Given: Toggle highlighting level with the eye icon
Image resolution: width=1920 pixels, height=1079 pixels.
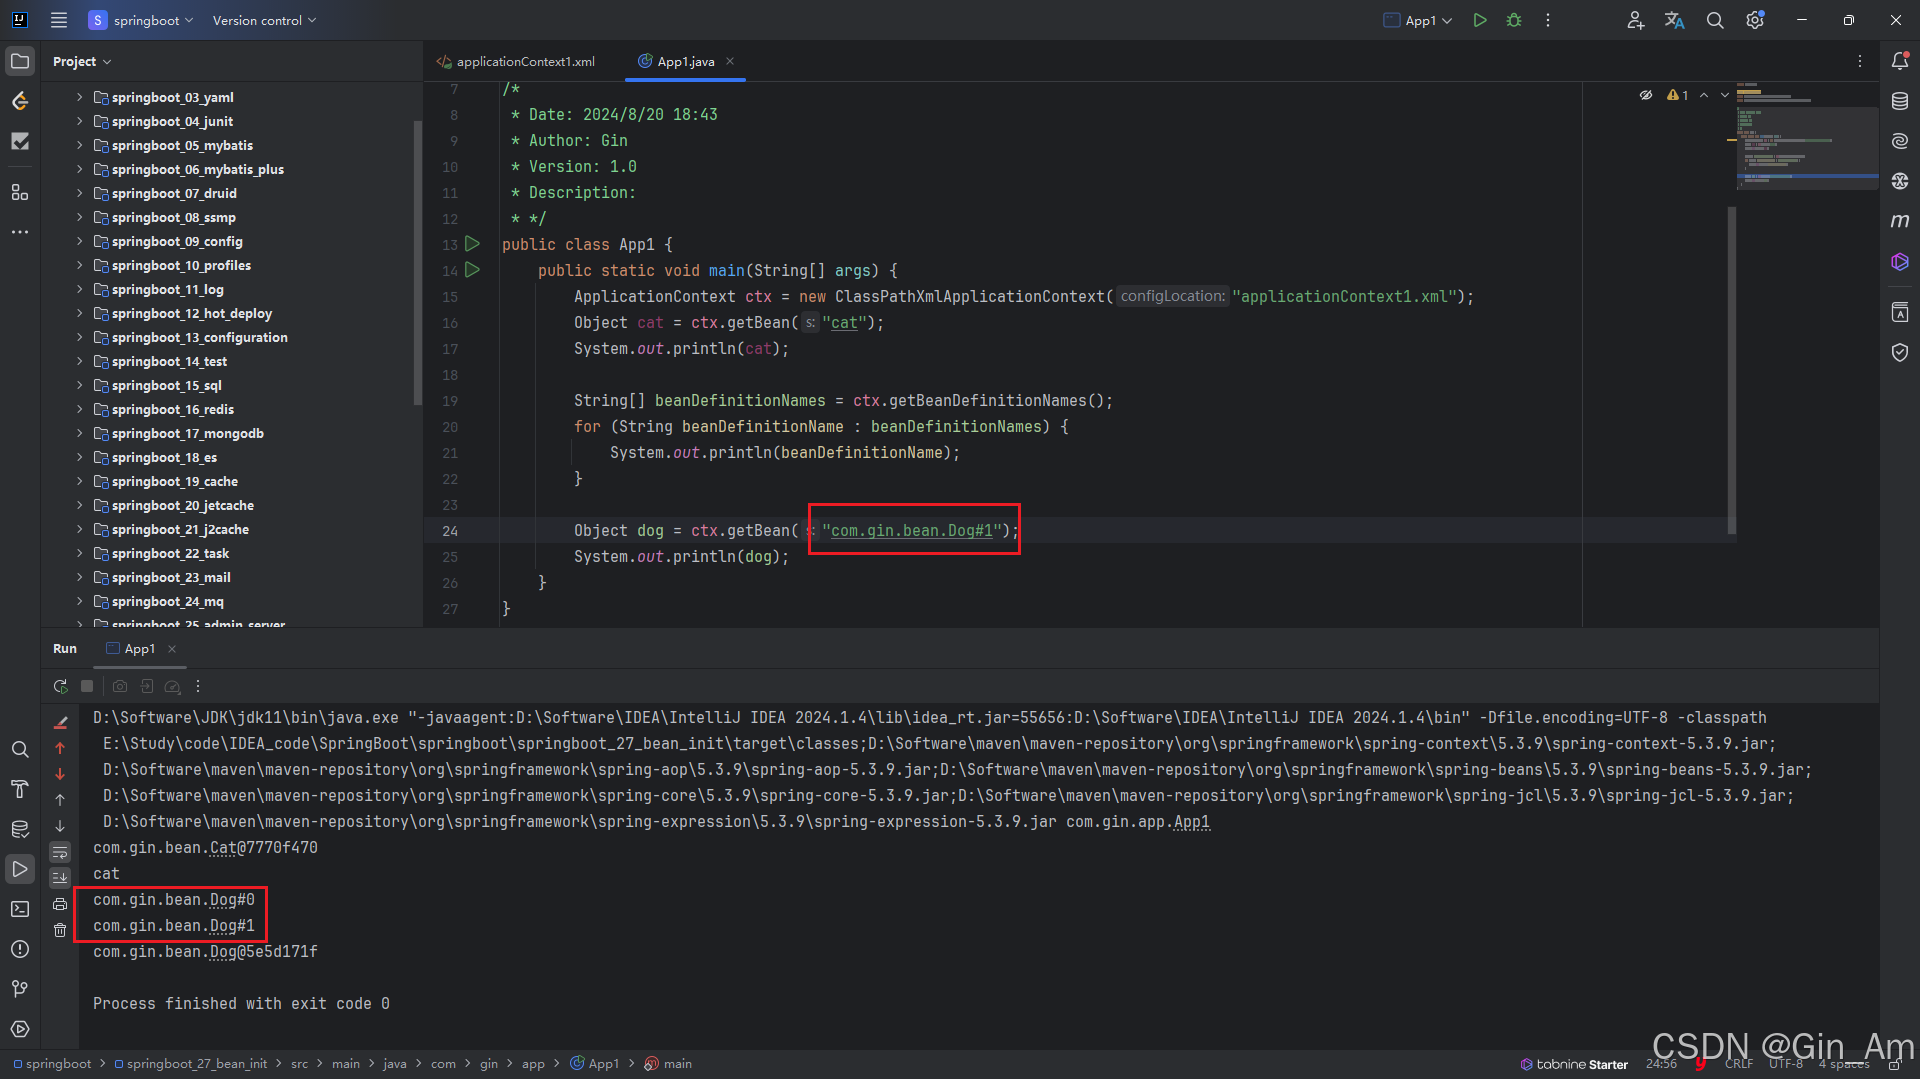Looking at the screenshot, I should 1646,95.
